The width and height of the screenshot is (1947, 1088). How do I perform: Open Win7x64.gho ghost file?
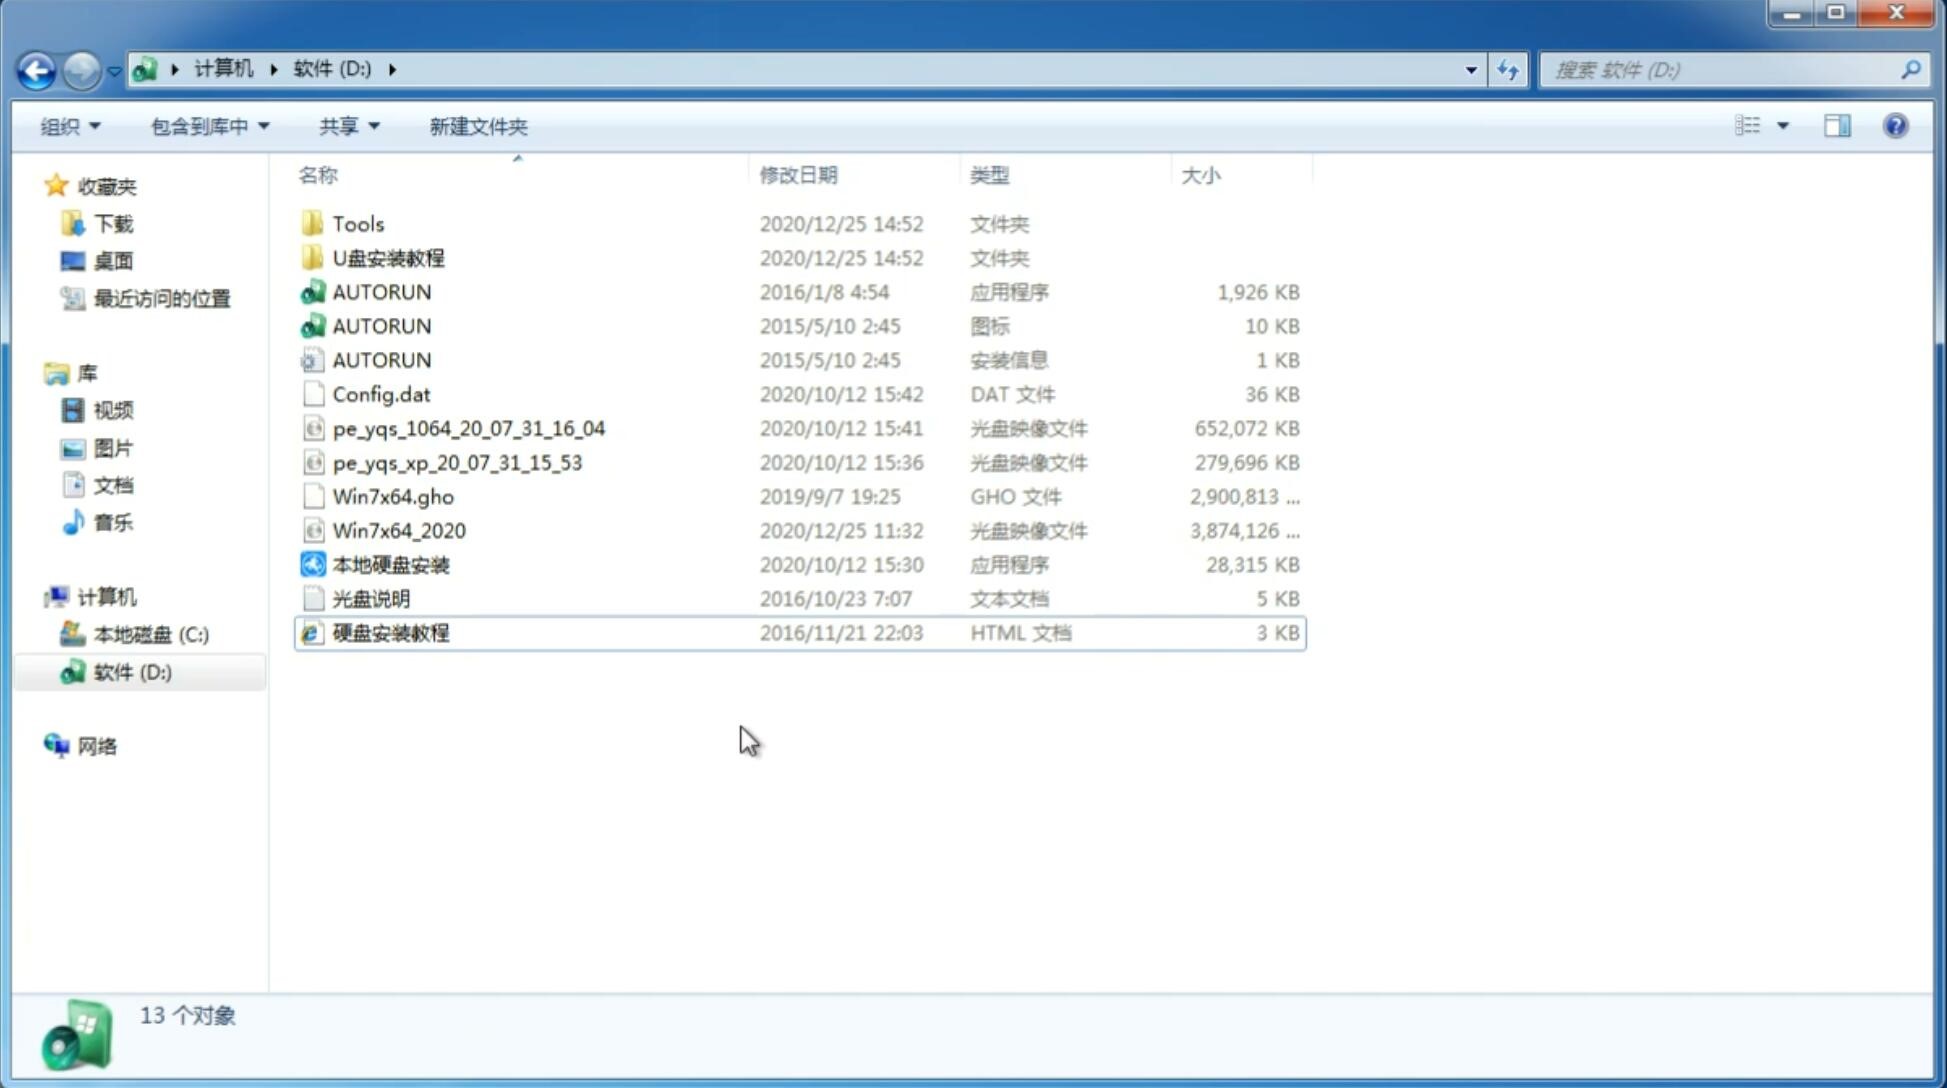pos(393,496)
